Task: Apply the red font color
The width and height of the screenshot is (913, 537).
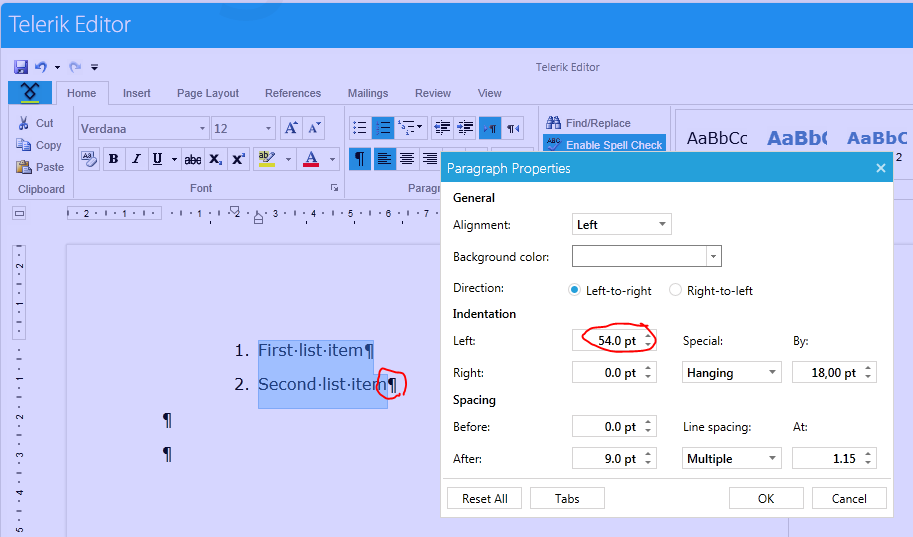Action: [312, 158]
